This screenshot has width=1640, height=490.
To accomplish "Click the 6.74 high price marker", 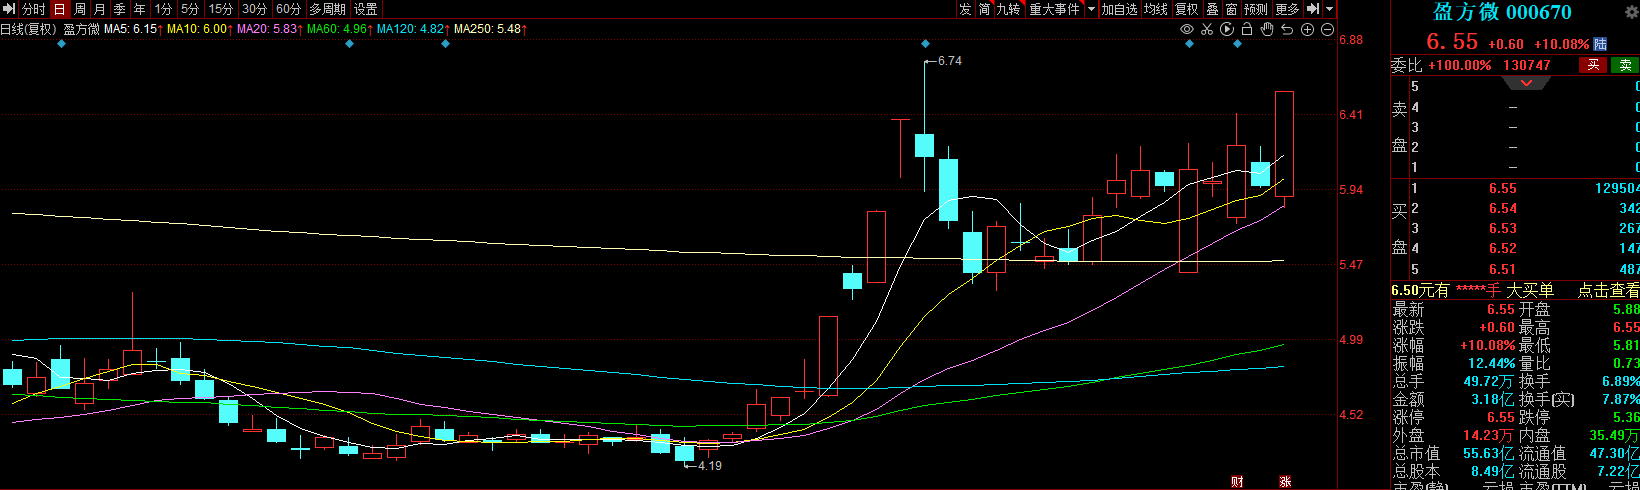I will click(949, 61).
